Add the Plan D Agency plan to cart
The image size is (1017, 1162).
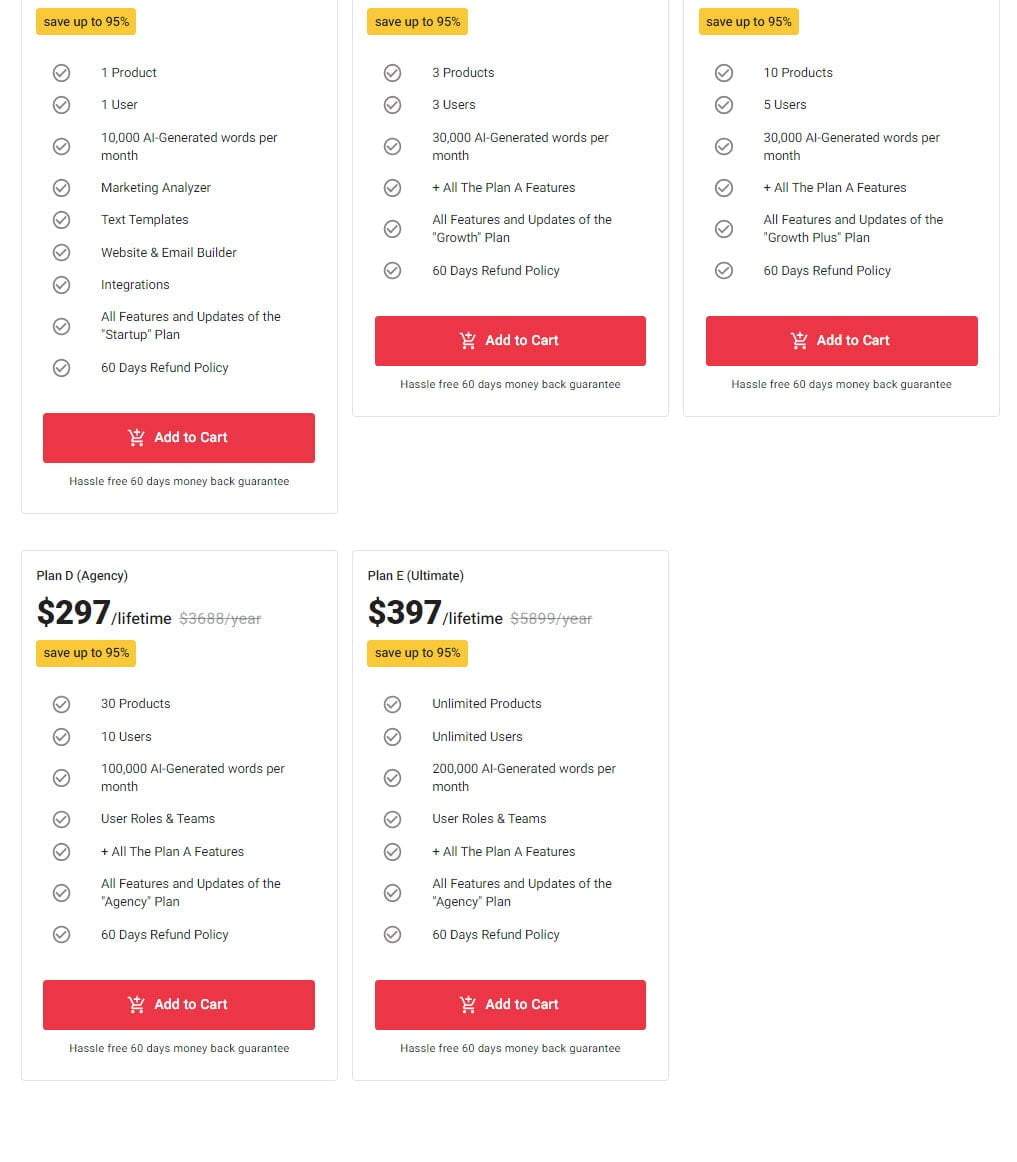178,1004
